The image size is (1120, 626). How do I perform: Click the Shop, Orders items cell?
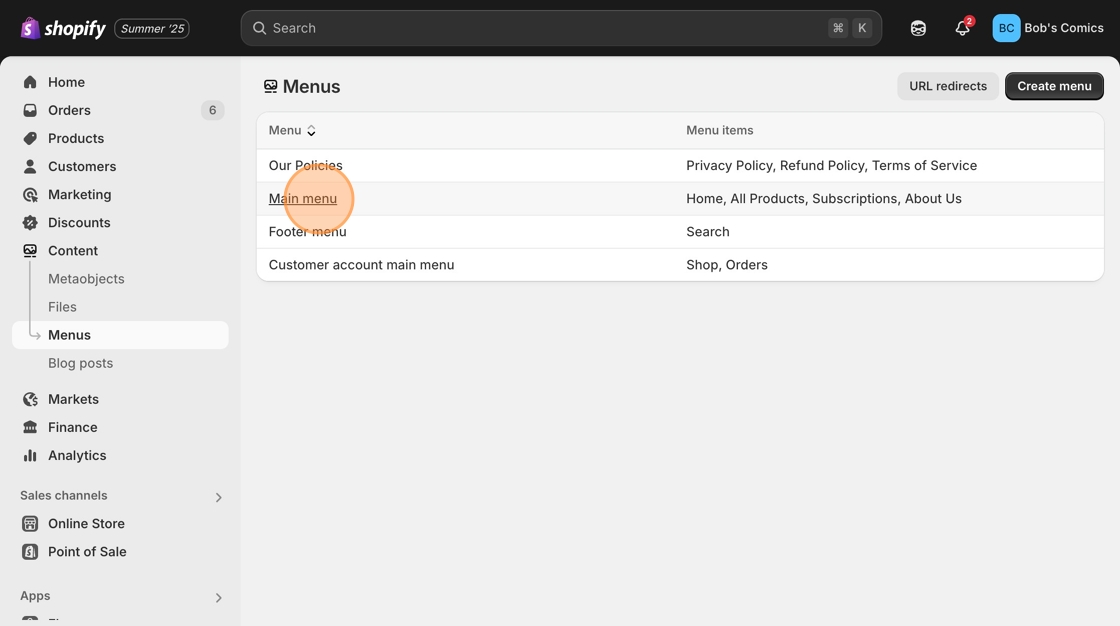(726, 264)
